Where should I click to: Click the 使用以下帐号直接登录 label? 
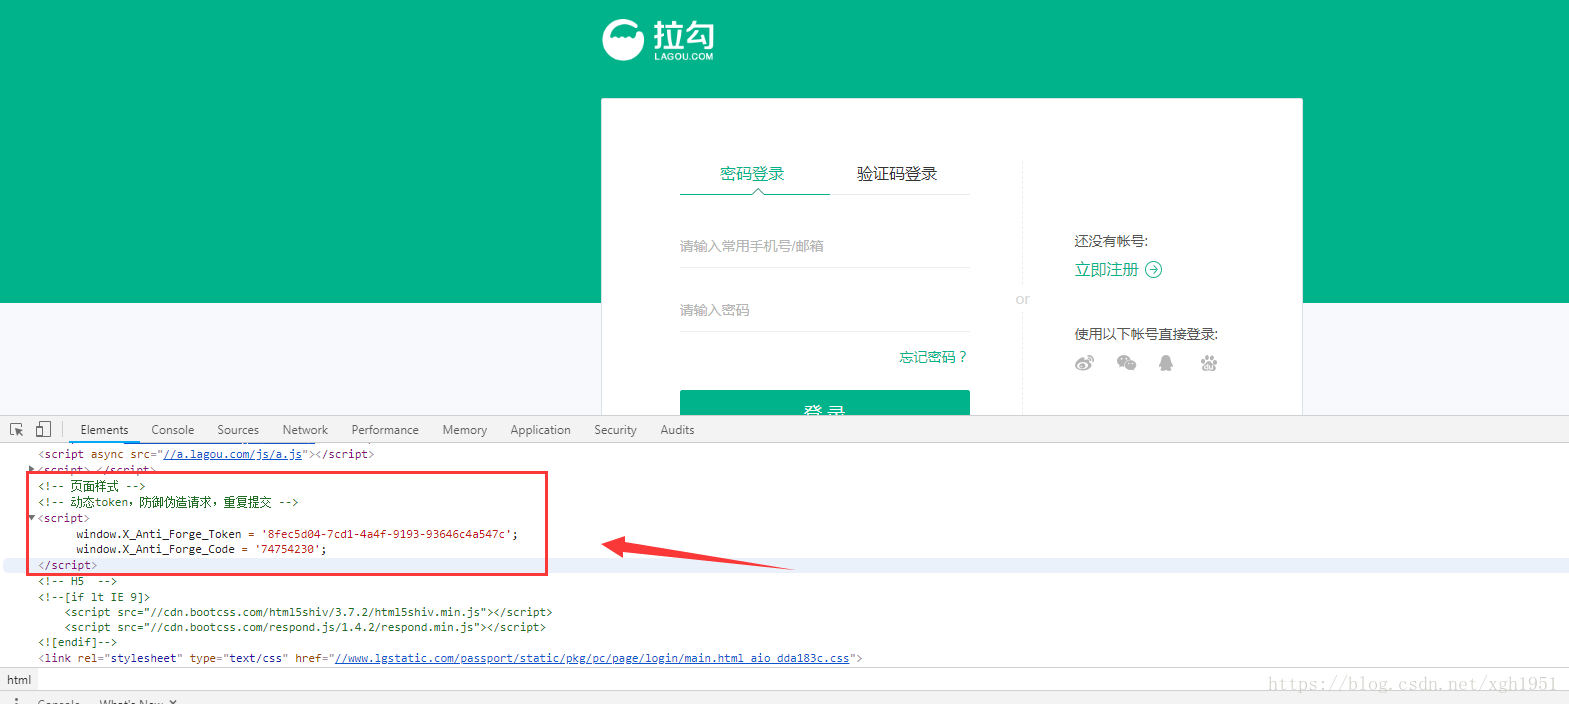point(1146,334)
